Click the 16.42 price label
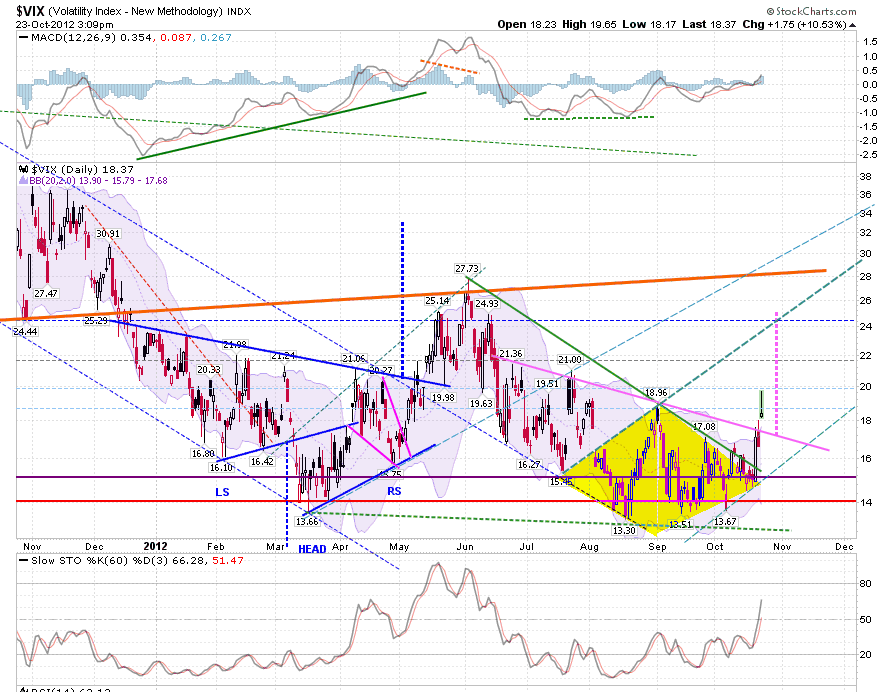885x692 pixels. 262,462
